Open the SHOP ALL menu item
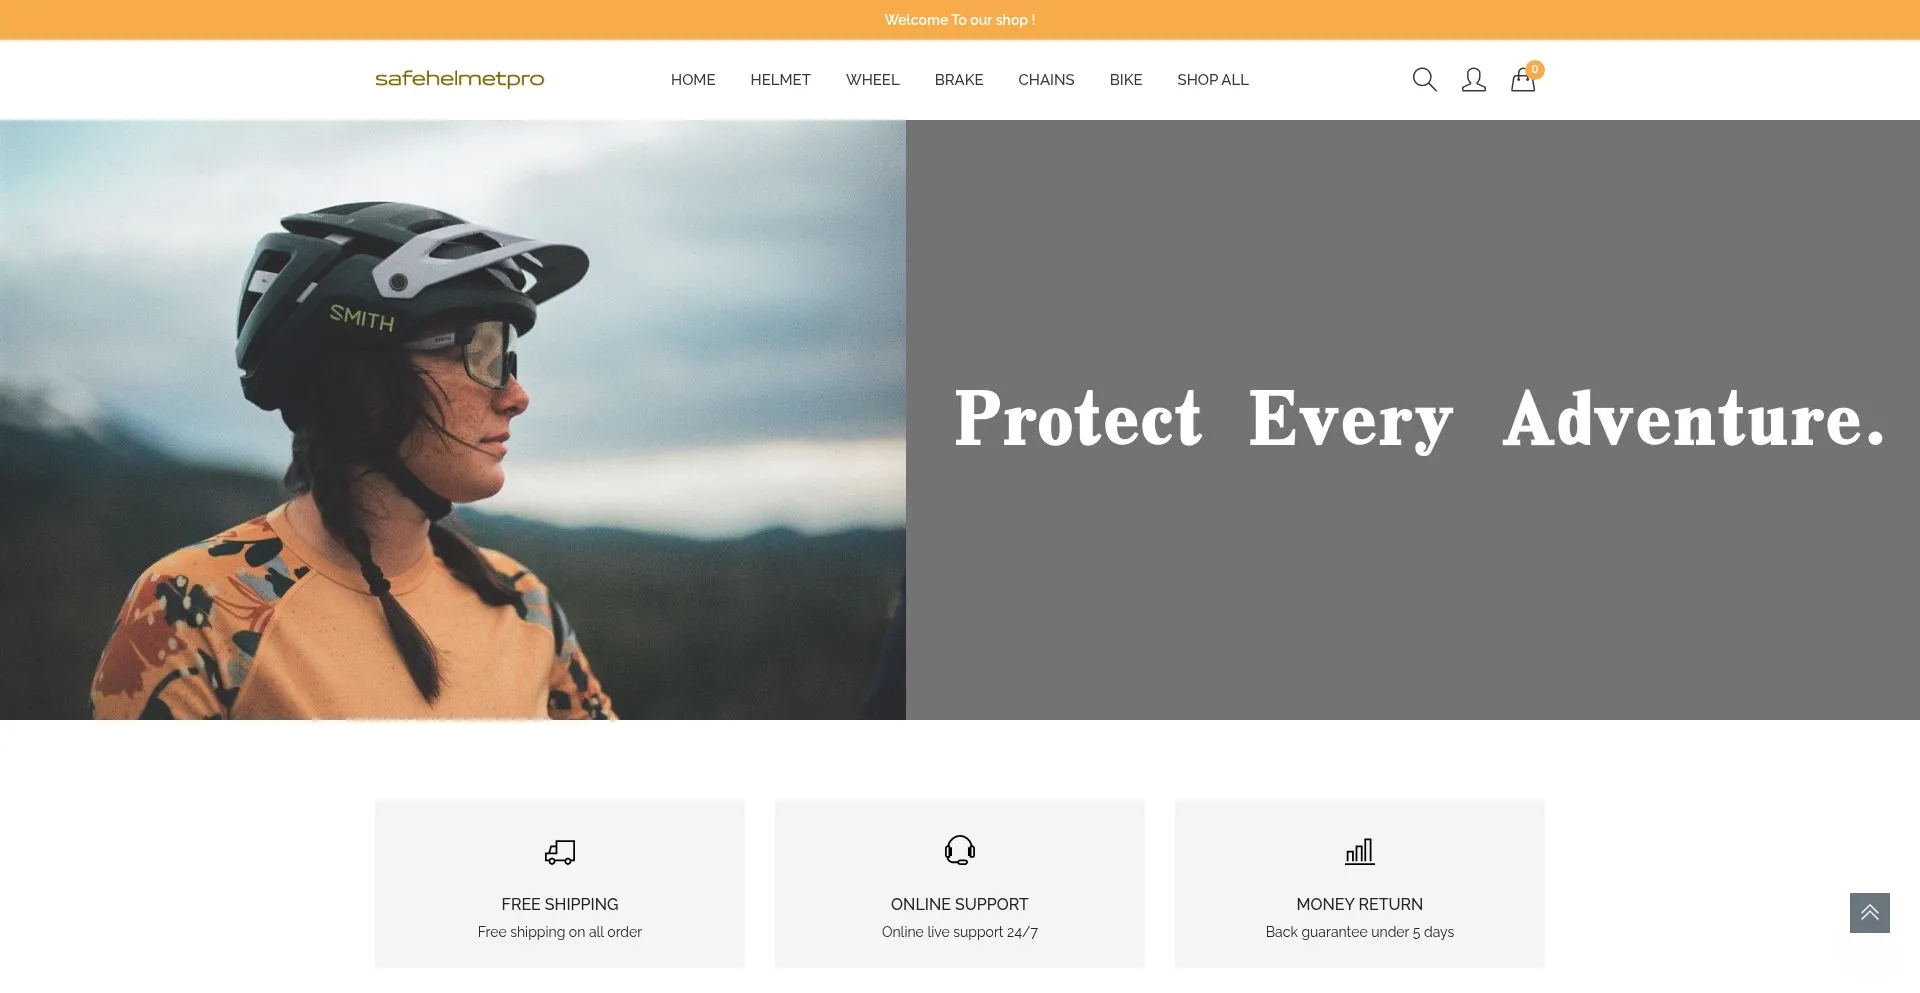The image size is (1920, 993). tap(1213, 80)
